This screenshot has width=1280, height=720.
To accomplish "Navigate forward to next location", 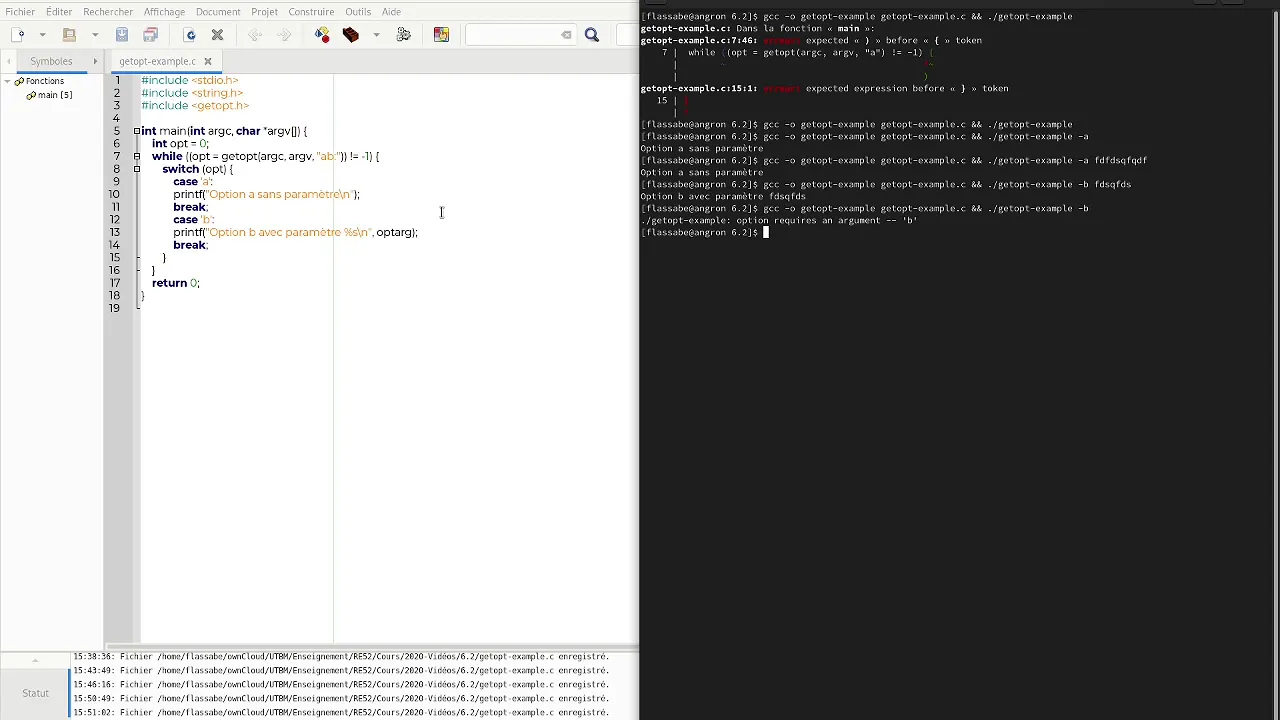I will click(284, 35).
